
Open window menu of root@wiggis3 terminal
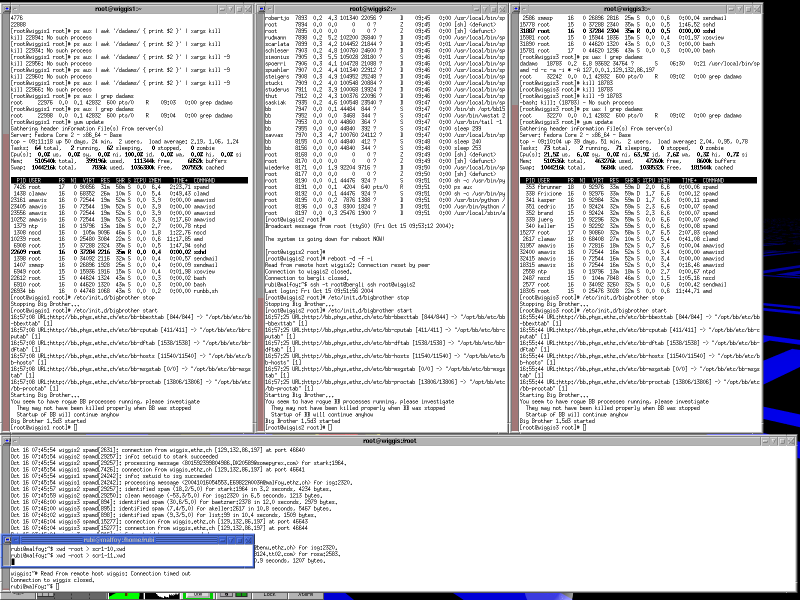(x=524, y=9)
